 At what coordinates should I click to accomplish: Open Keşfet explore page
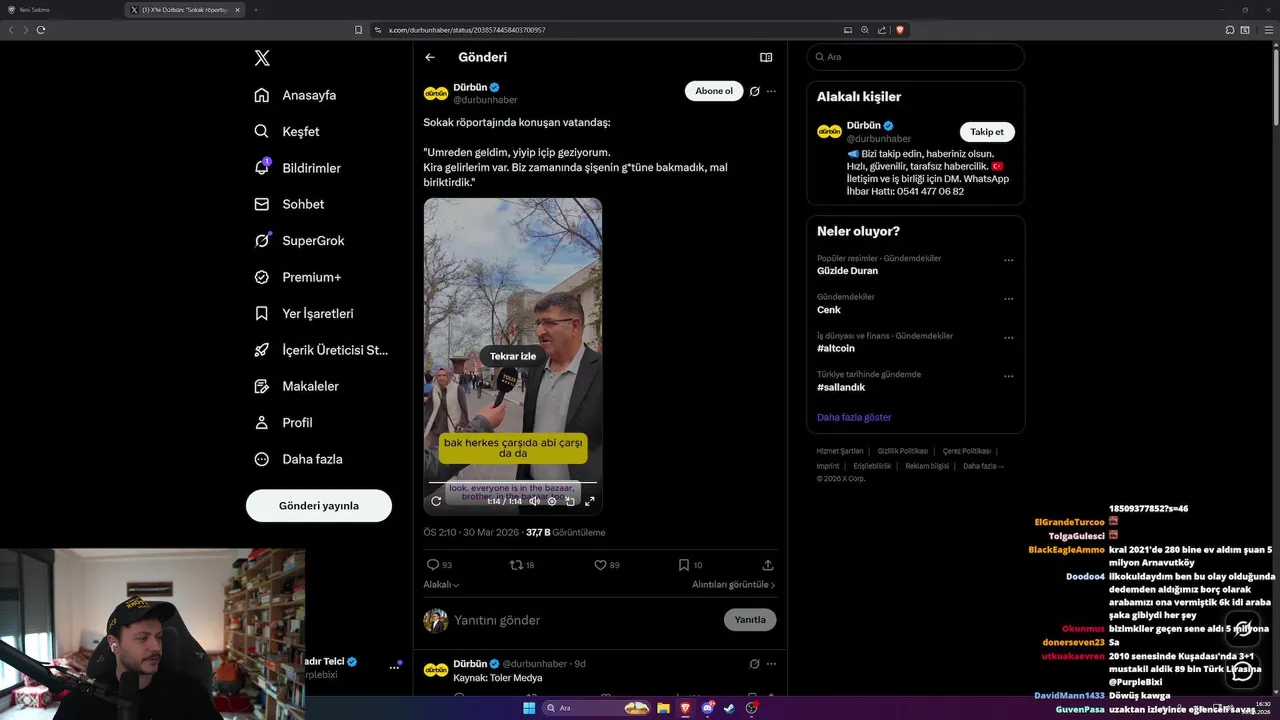click(x=287, y=131)
